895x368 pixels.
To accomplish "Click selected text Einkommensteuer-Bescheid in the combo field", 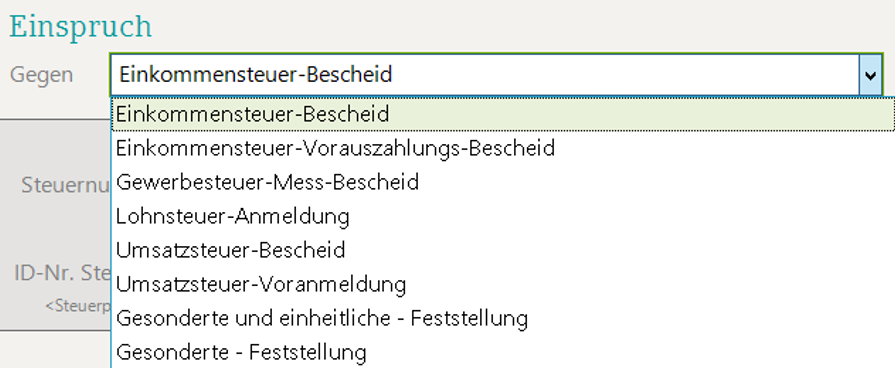I will (x=256, y=75).
